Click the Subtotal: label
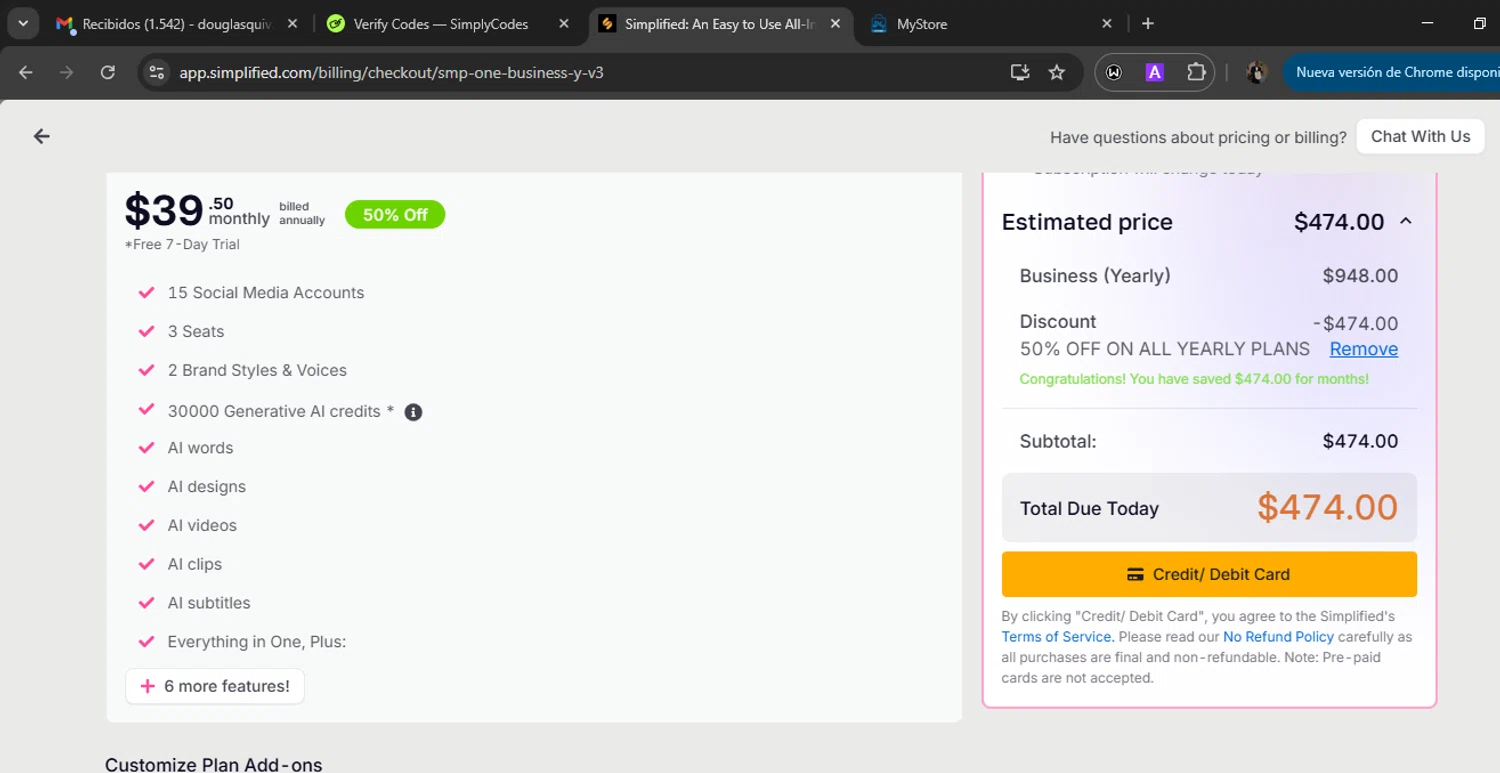 [1058, 441]
